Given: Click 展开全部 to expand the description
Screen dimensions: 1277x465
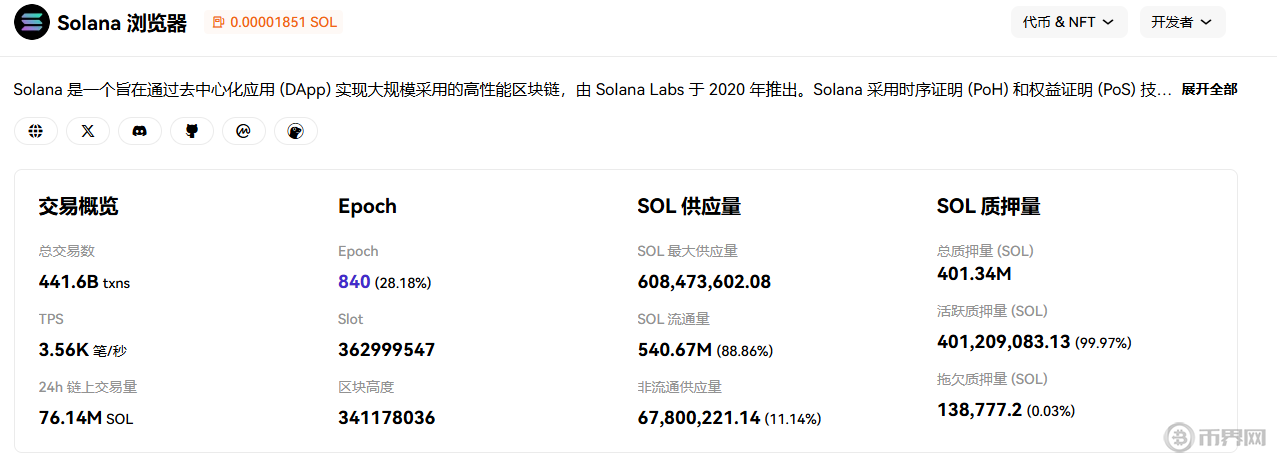Looking at the screenshot, I should (x=1209, y=90).
